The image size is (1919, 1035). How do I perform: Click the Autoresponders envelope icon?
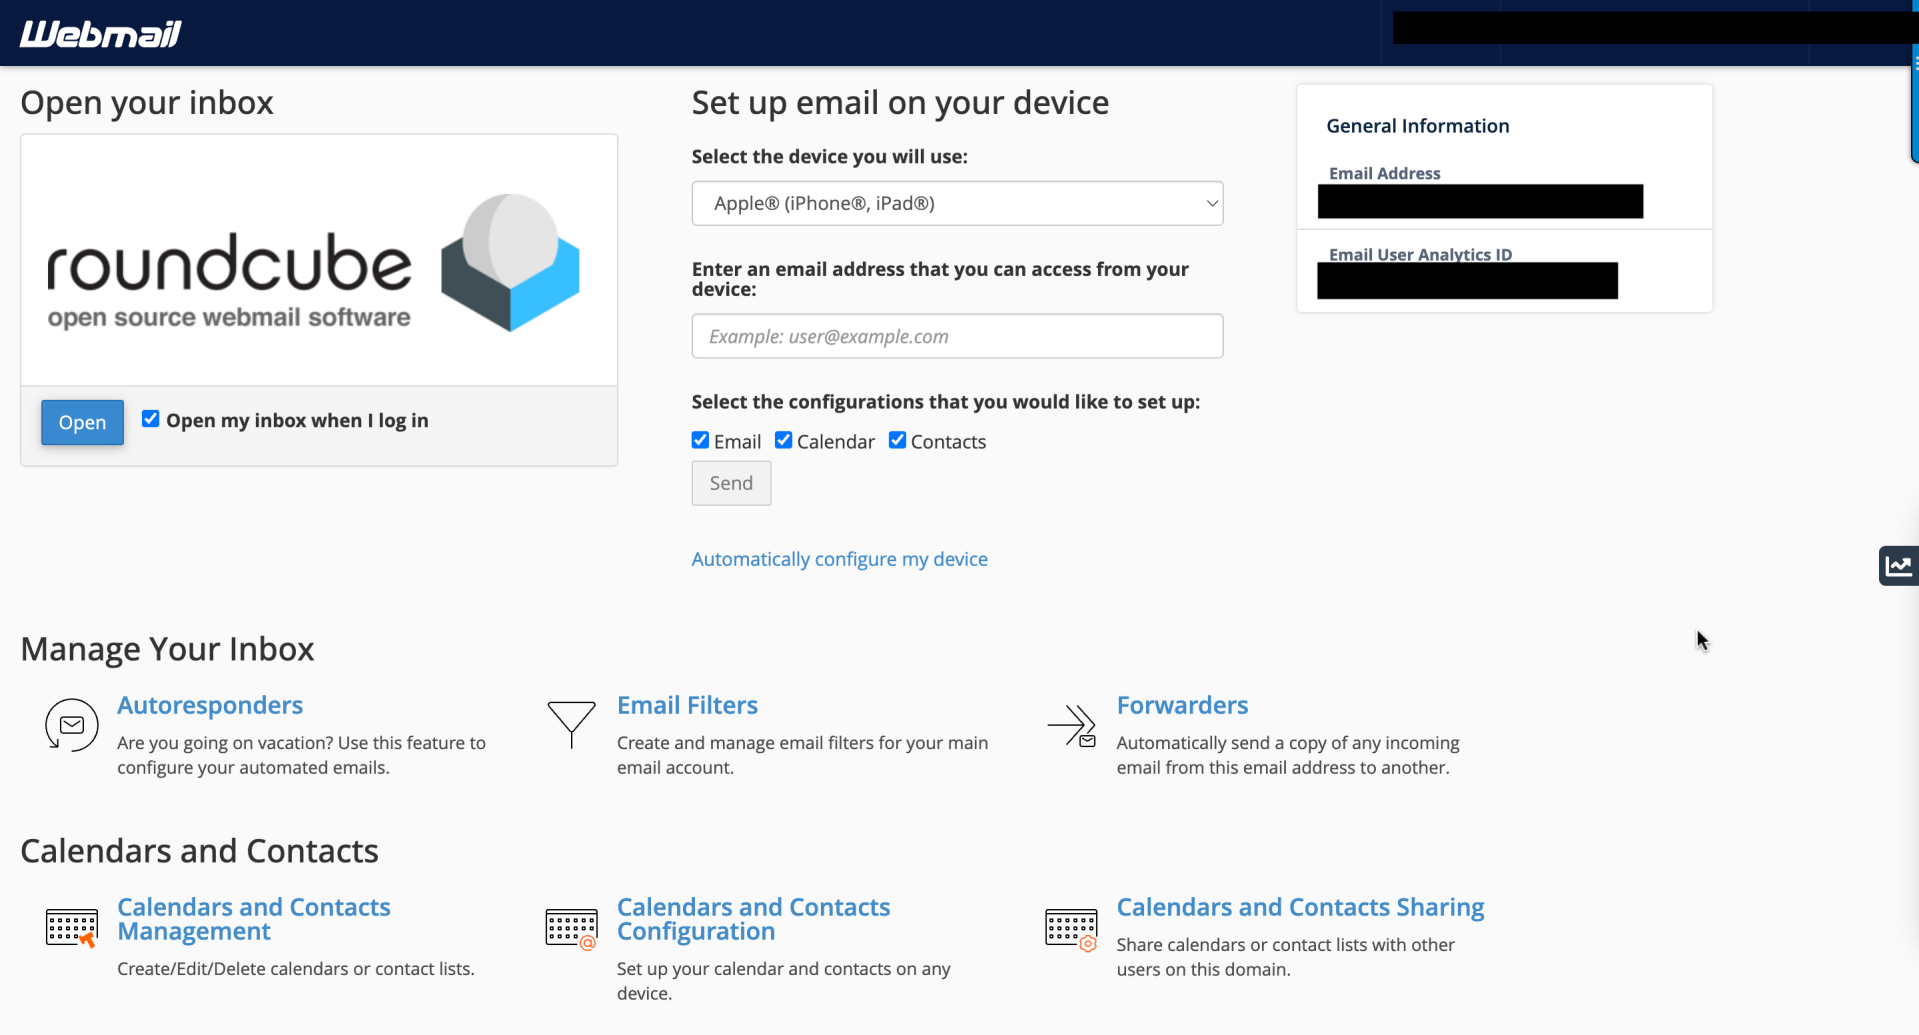point(71,725)
